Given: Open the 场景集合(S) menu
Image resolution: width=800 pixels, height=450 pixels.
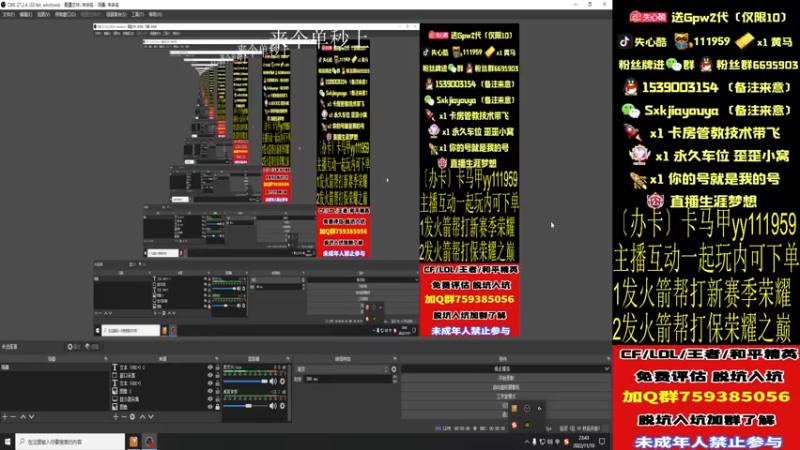Looking at the screenshot, I should point(116,14).
